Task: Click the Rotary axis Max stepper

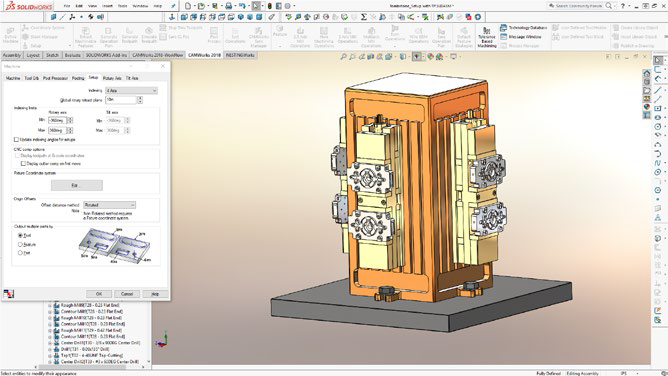Action: pyautogui.click(x=70, y=130)
